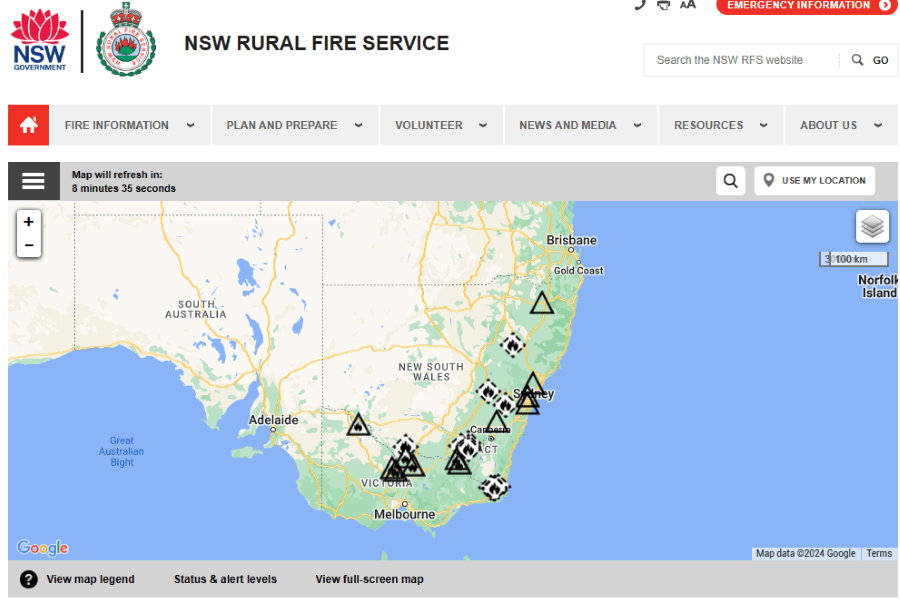900x600 pixels.
Task: Click the map refresh countdown text
Action: (123, 181)
